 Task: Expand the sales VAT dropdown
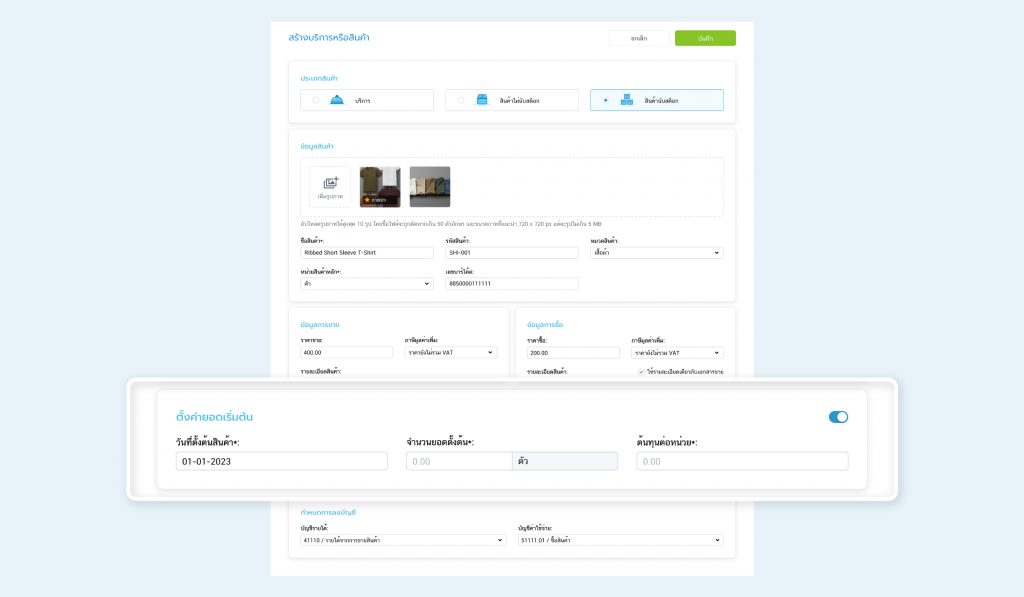(450, 352)
